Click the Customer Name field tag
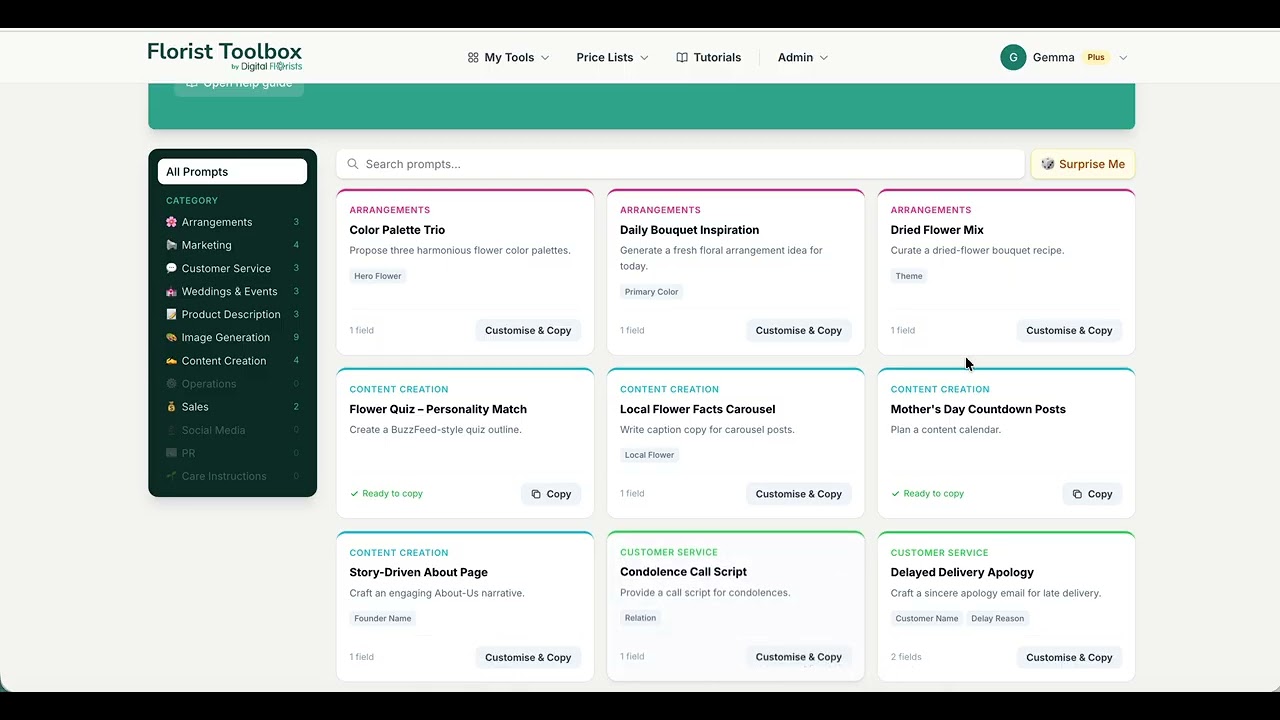 tap(927, 619)
